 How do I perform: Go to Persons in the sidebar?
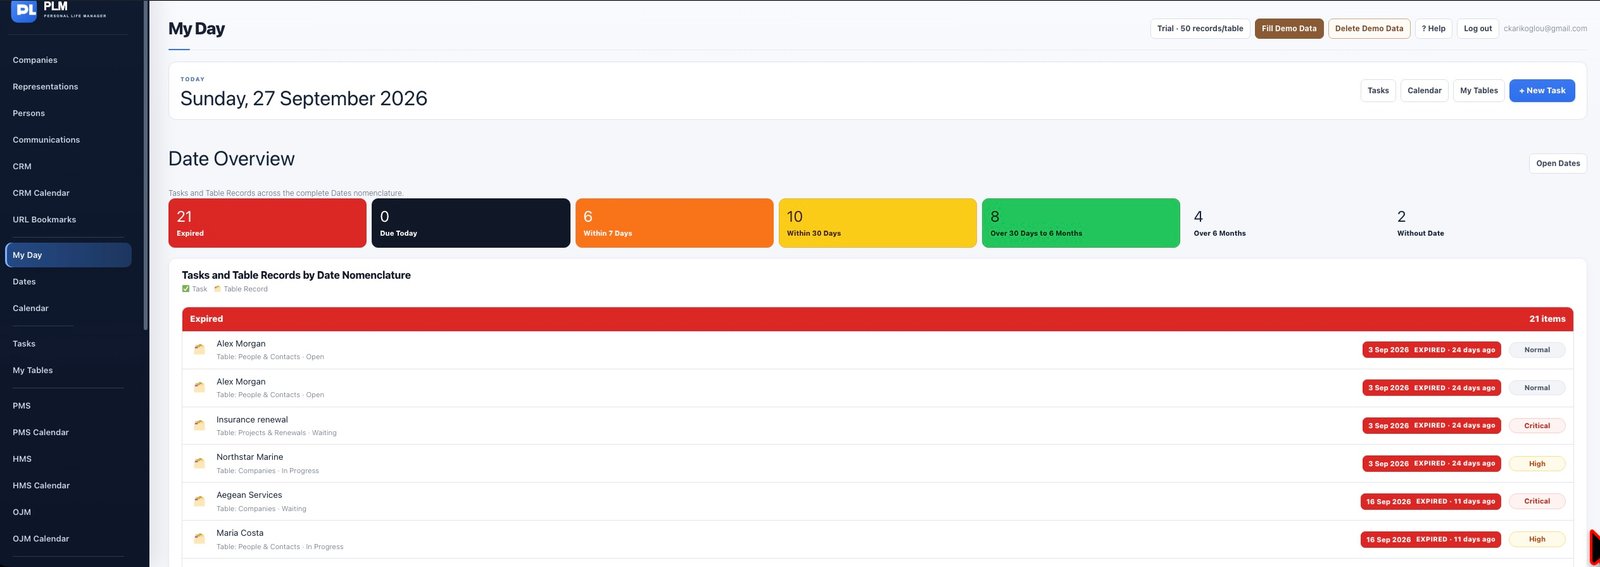pyautogui.click(x=29, y=113)
